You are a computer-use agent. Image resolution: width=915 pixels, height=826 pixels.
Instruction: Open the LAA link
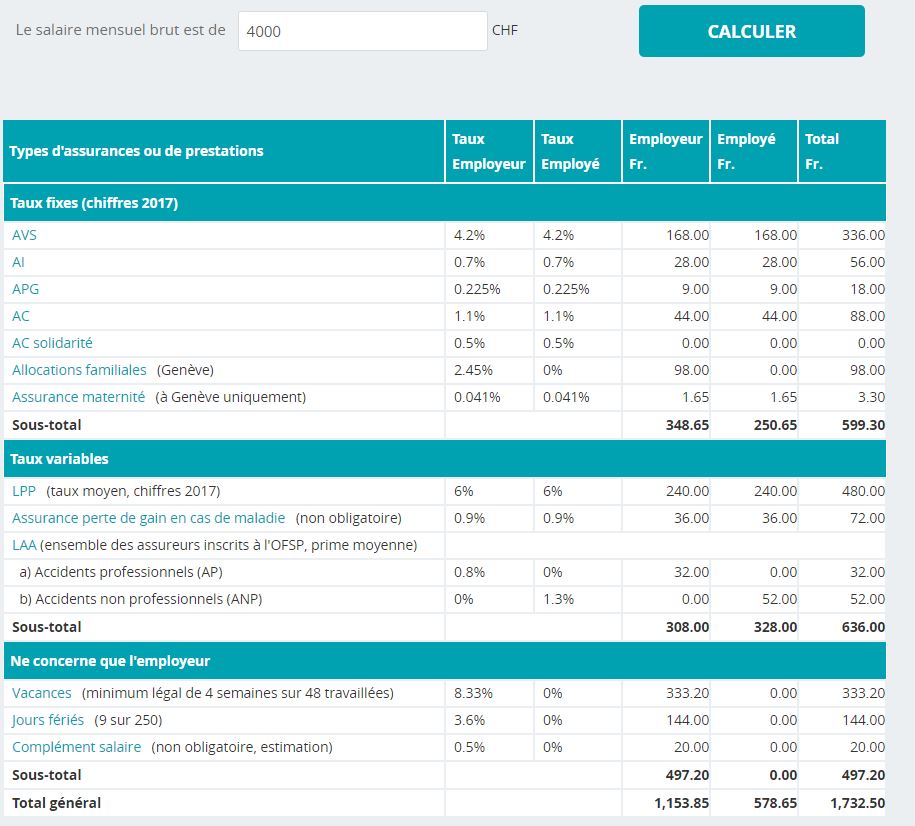(x=25, y=545)
